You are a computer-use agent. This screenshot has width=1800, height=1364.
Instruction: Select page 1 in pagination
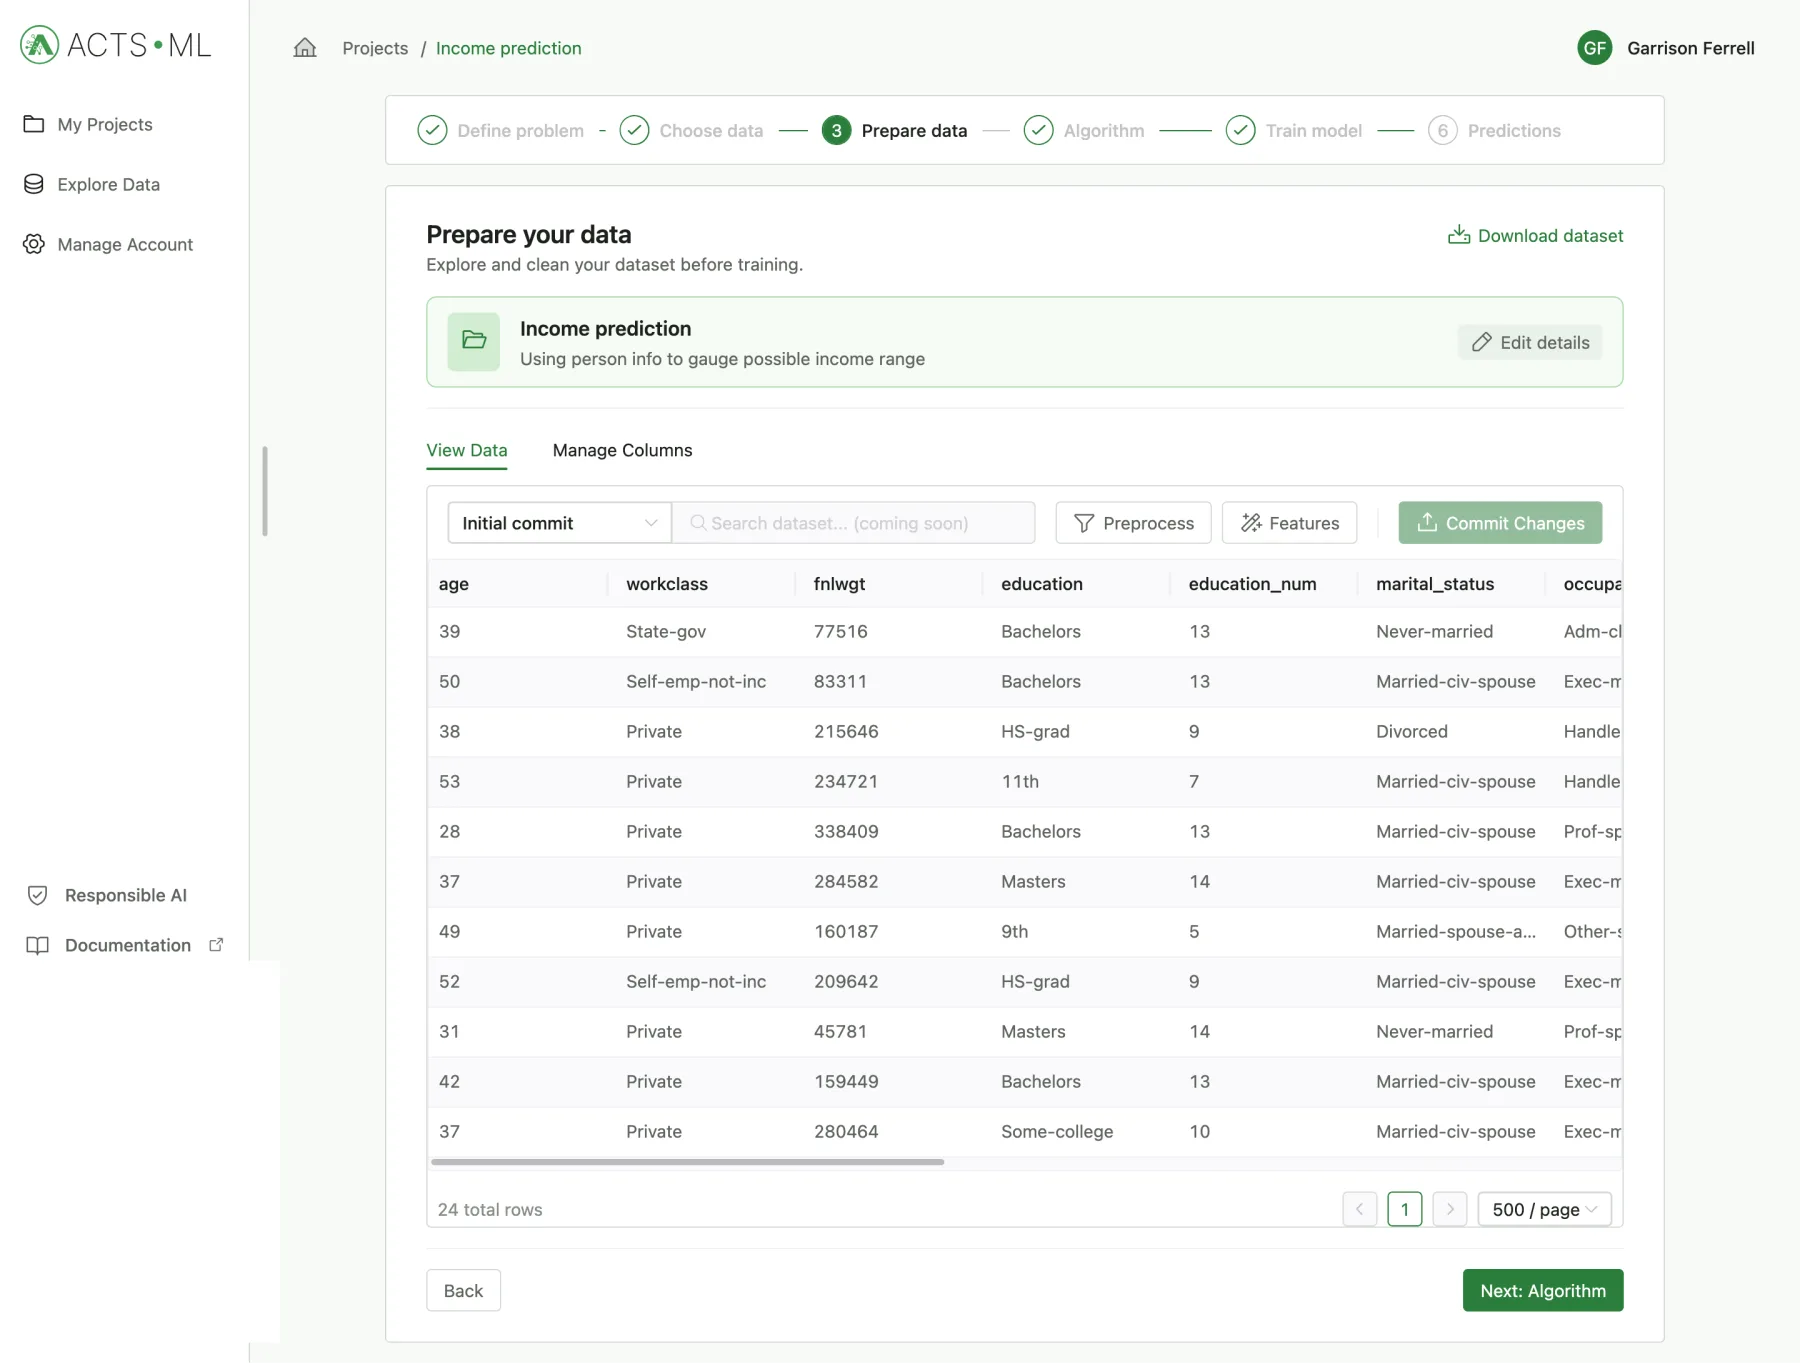tap(1405, 1209)
